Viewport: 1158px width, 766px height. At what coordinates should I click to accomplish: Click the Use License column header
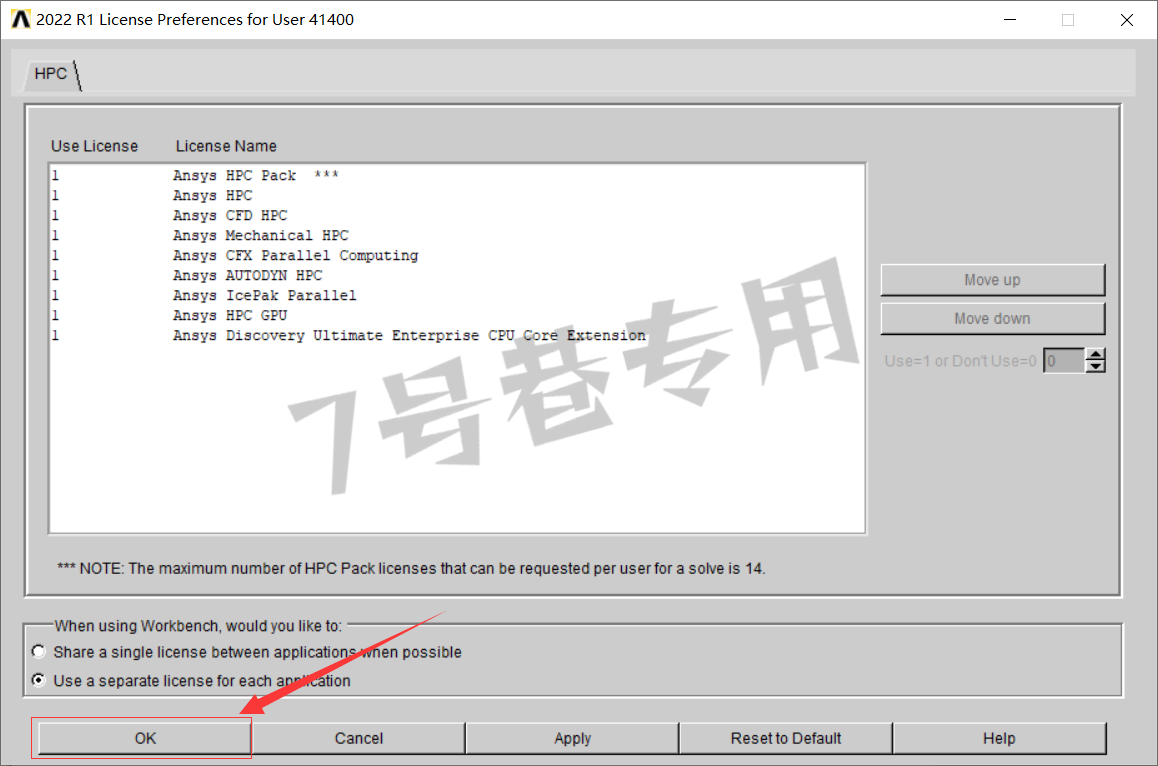point(95,146)
